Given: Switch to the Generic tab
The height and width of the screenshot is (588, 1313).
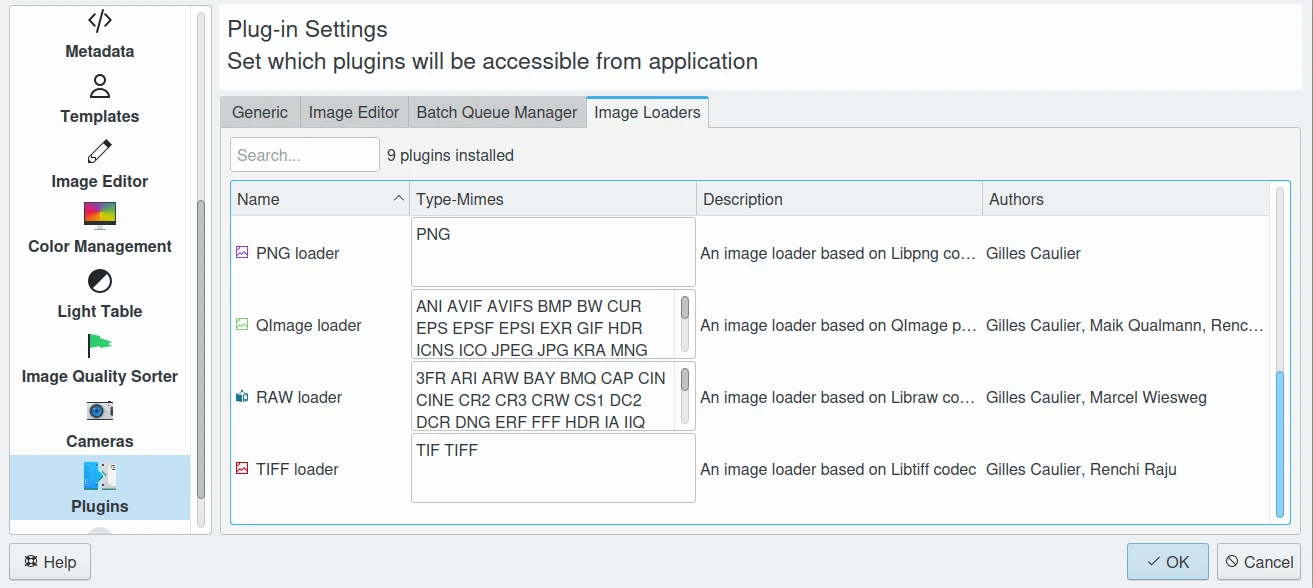Looking at the screenshot, I should (x=260, y=113).
